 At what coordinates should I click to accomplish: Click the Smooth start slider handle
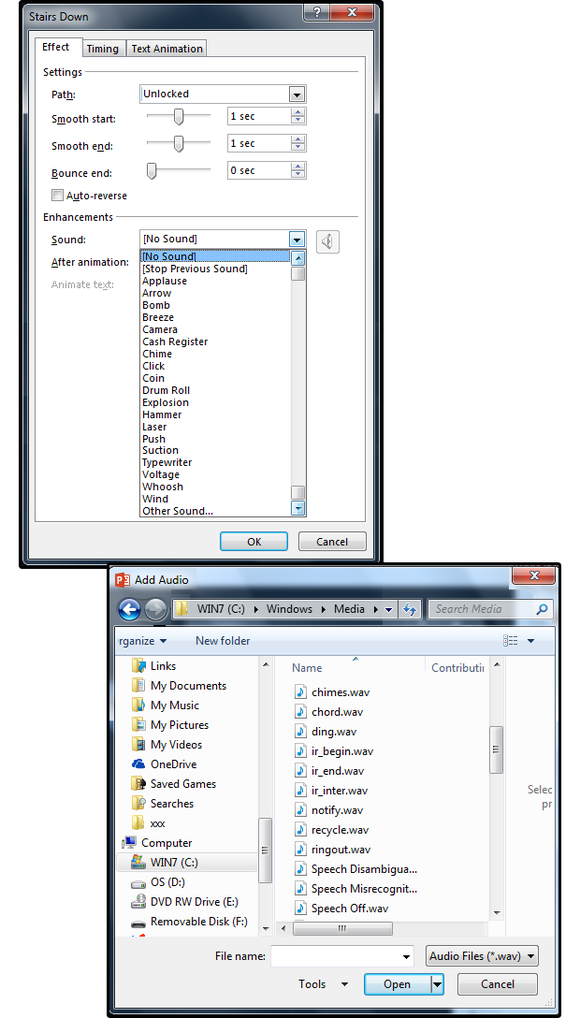pyautogui.click(x=179, y=116)
